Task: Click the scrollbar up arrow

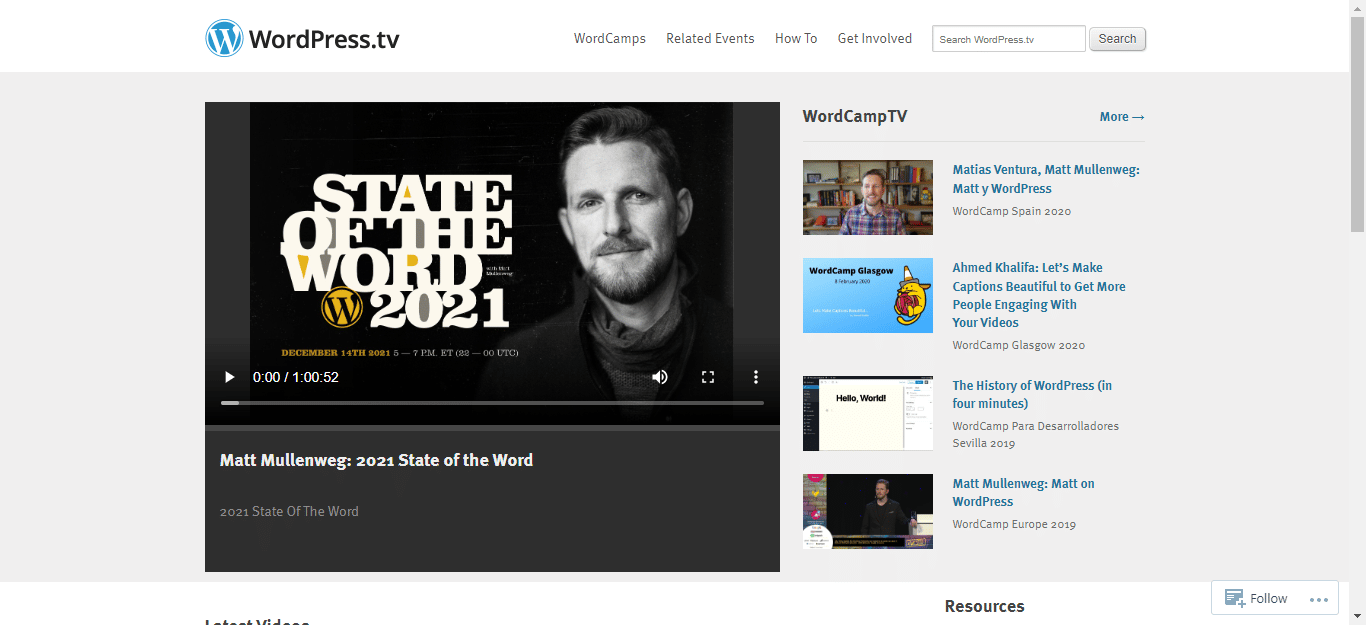Action: point(1358,8)
